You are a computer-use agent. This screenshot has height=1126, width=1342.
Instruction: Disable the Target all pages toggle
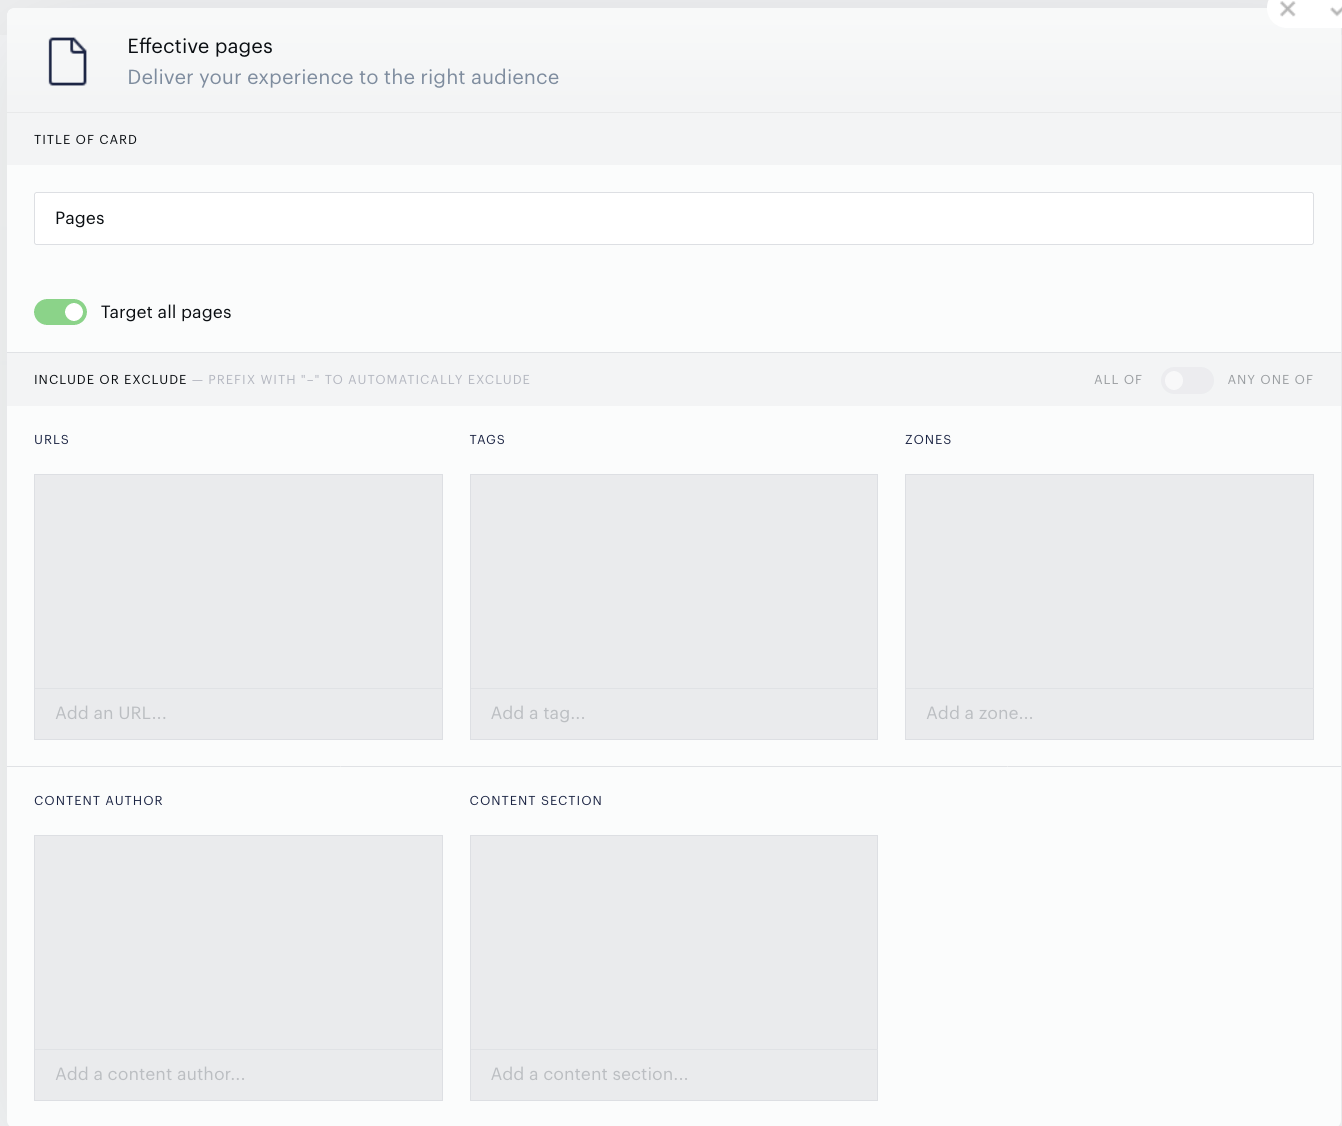[x=60, y=312]
